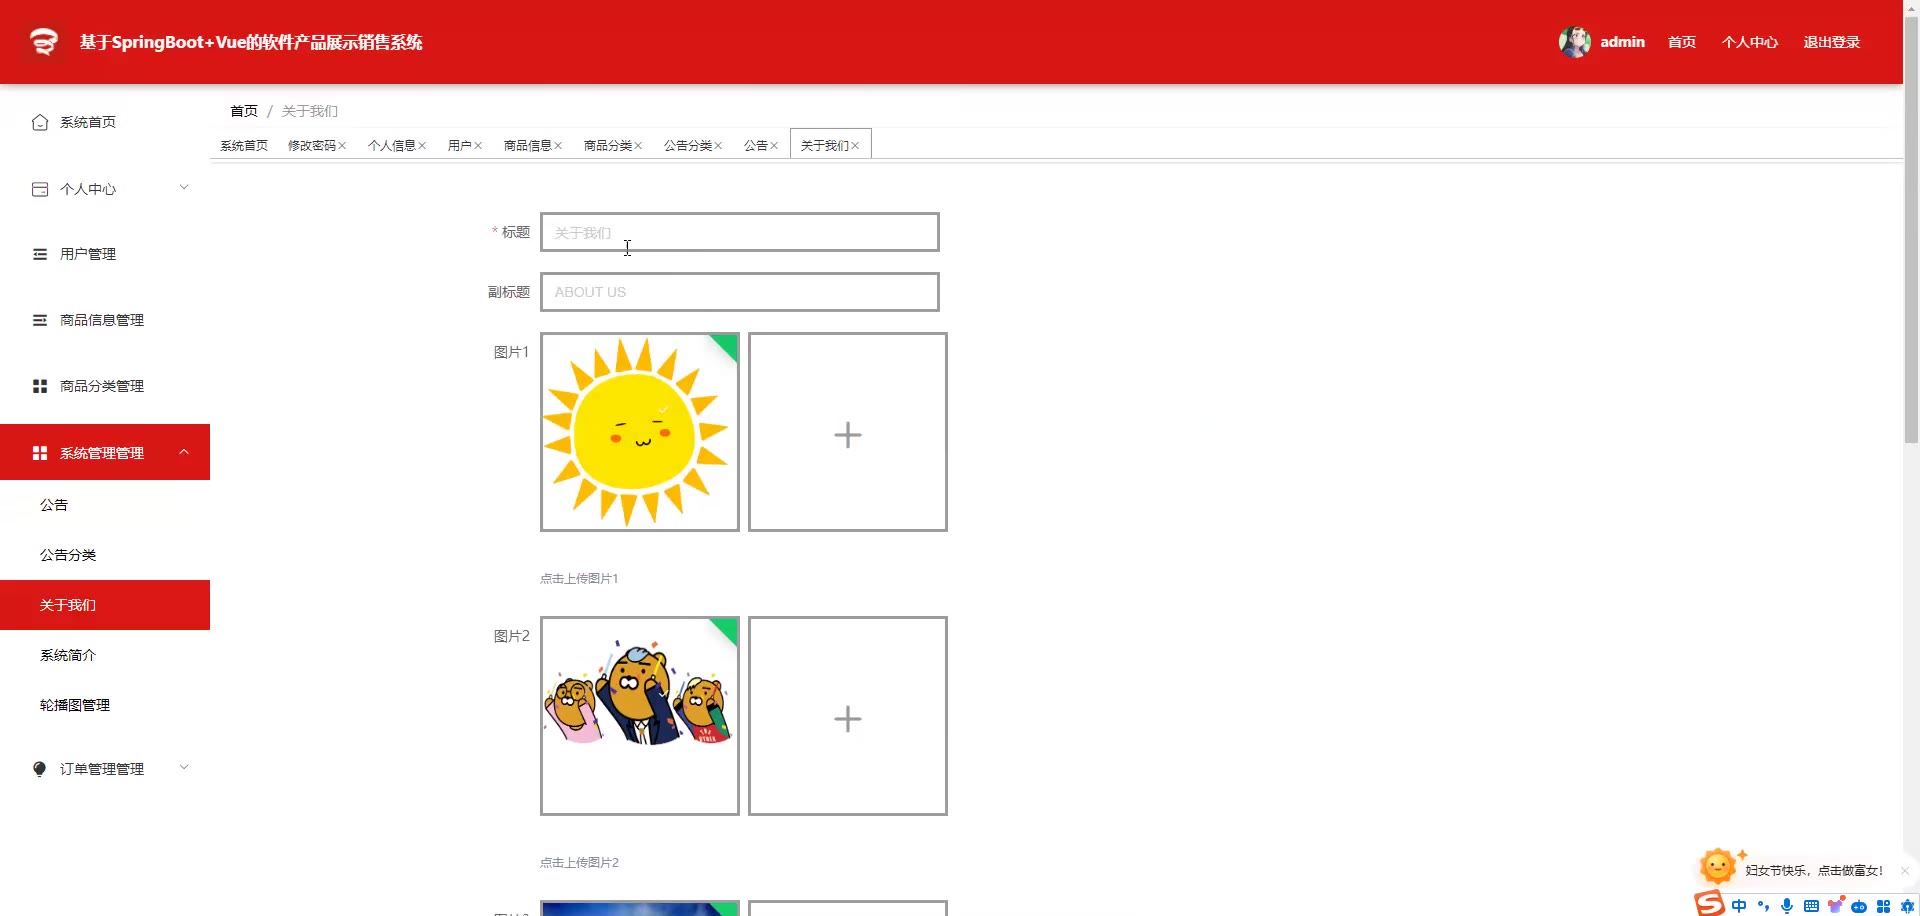
Task: Click the Sogou S input method logo
Action: point(1709,904)
